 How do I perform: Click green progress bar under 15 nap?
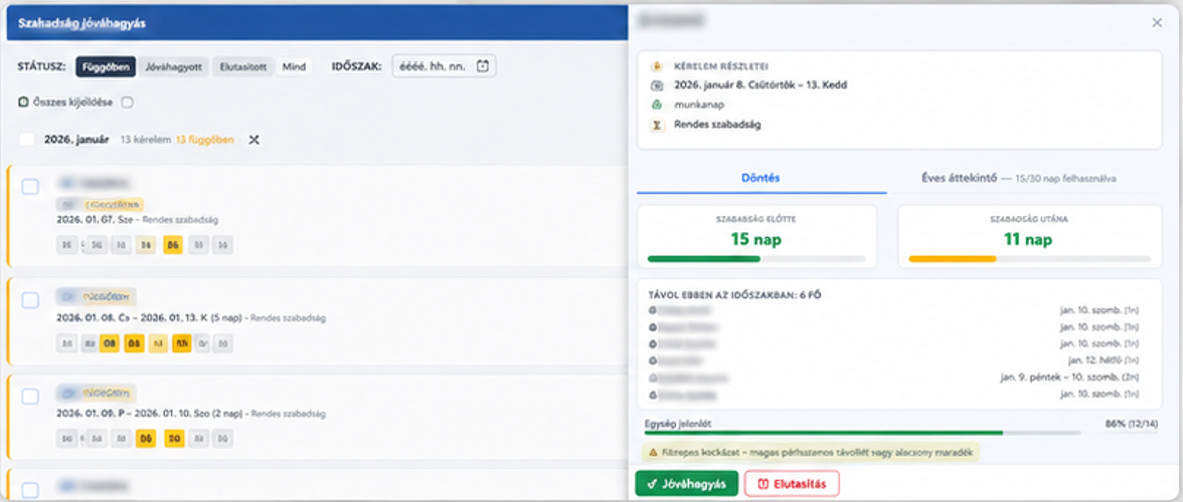pos(756,259)
